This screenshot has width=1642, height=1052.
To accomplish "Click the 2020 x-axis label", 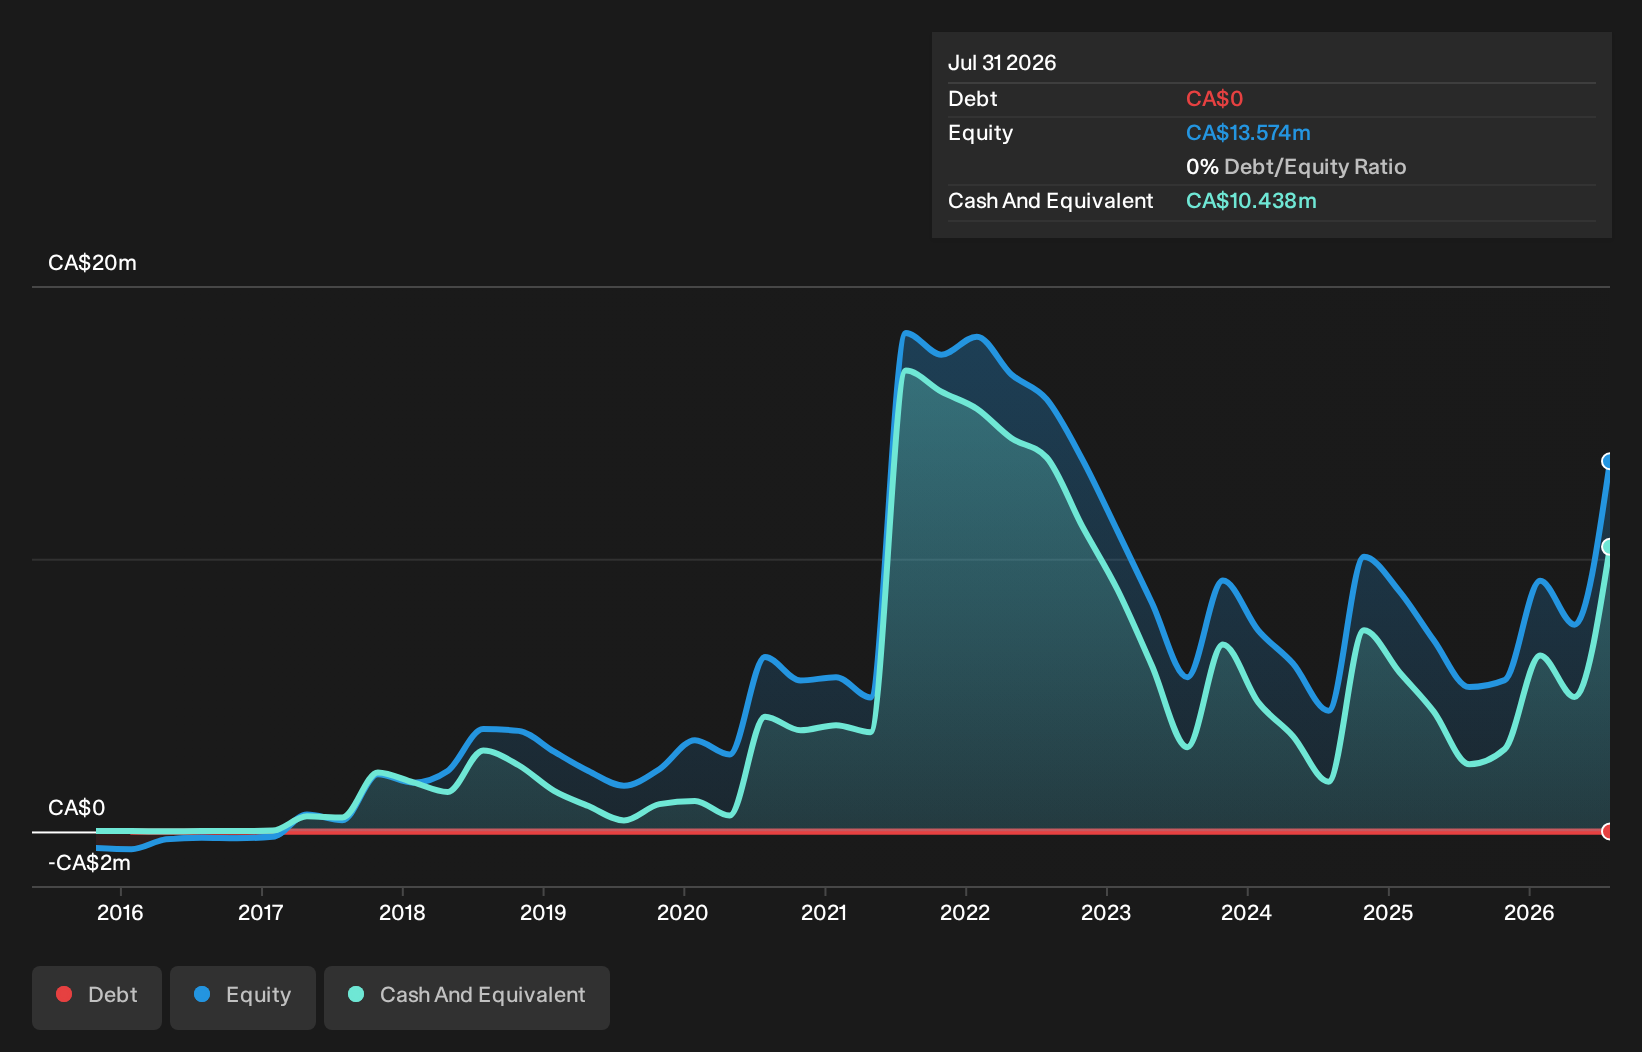I will 683,912.
